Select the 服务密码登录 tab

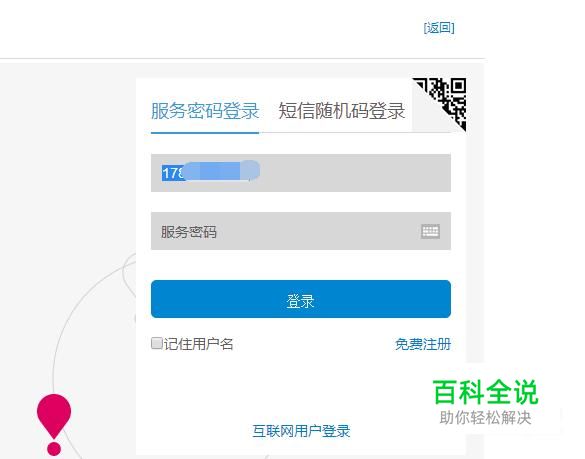[205, 111]
